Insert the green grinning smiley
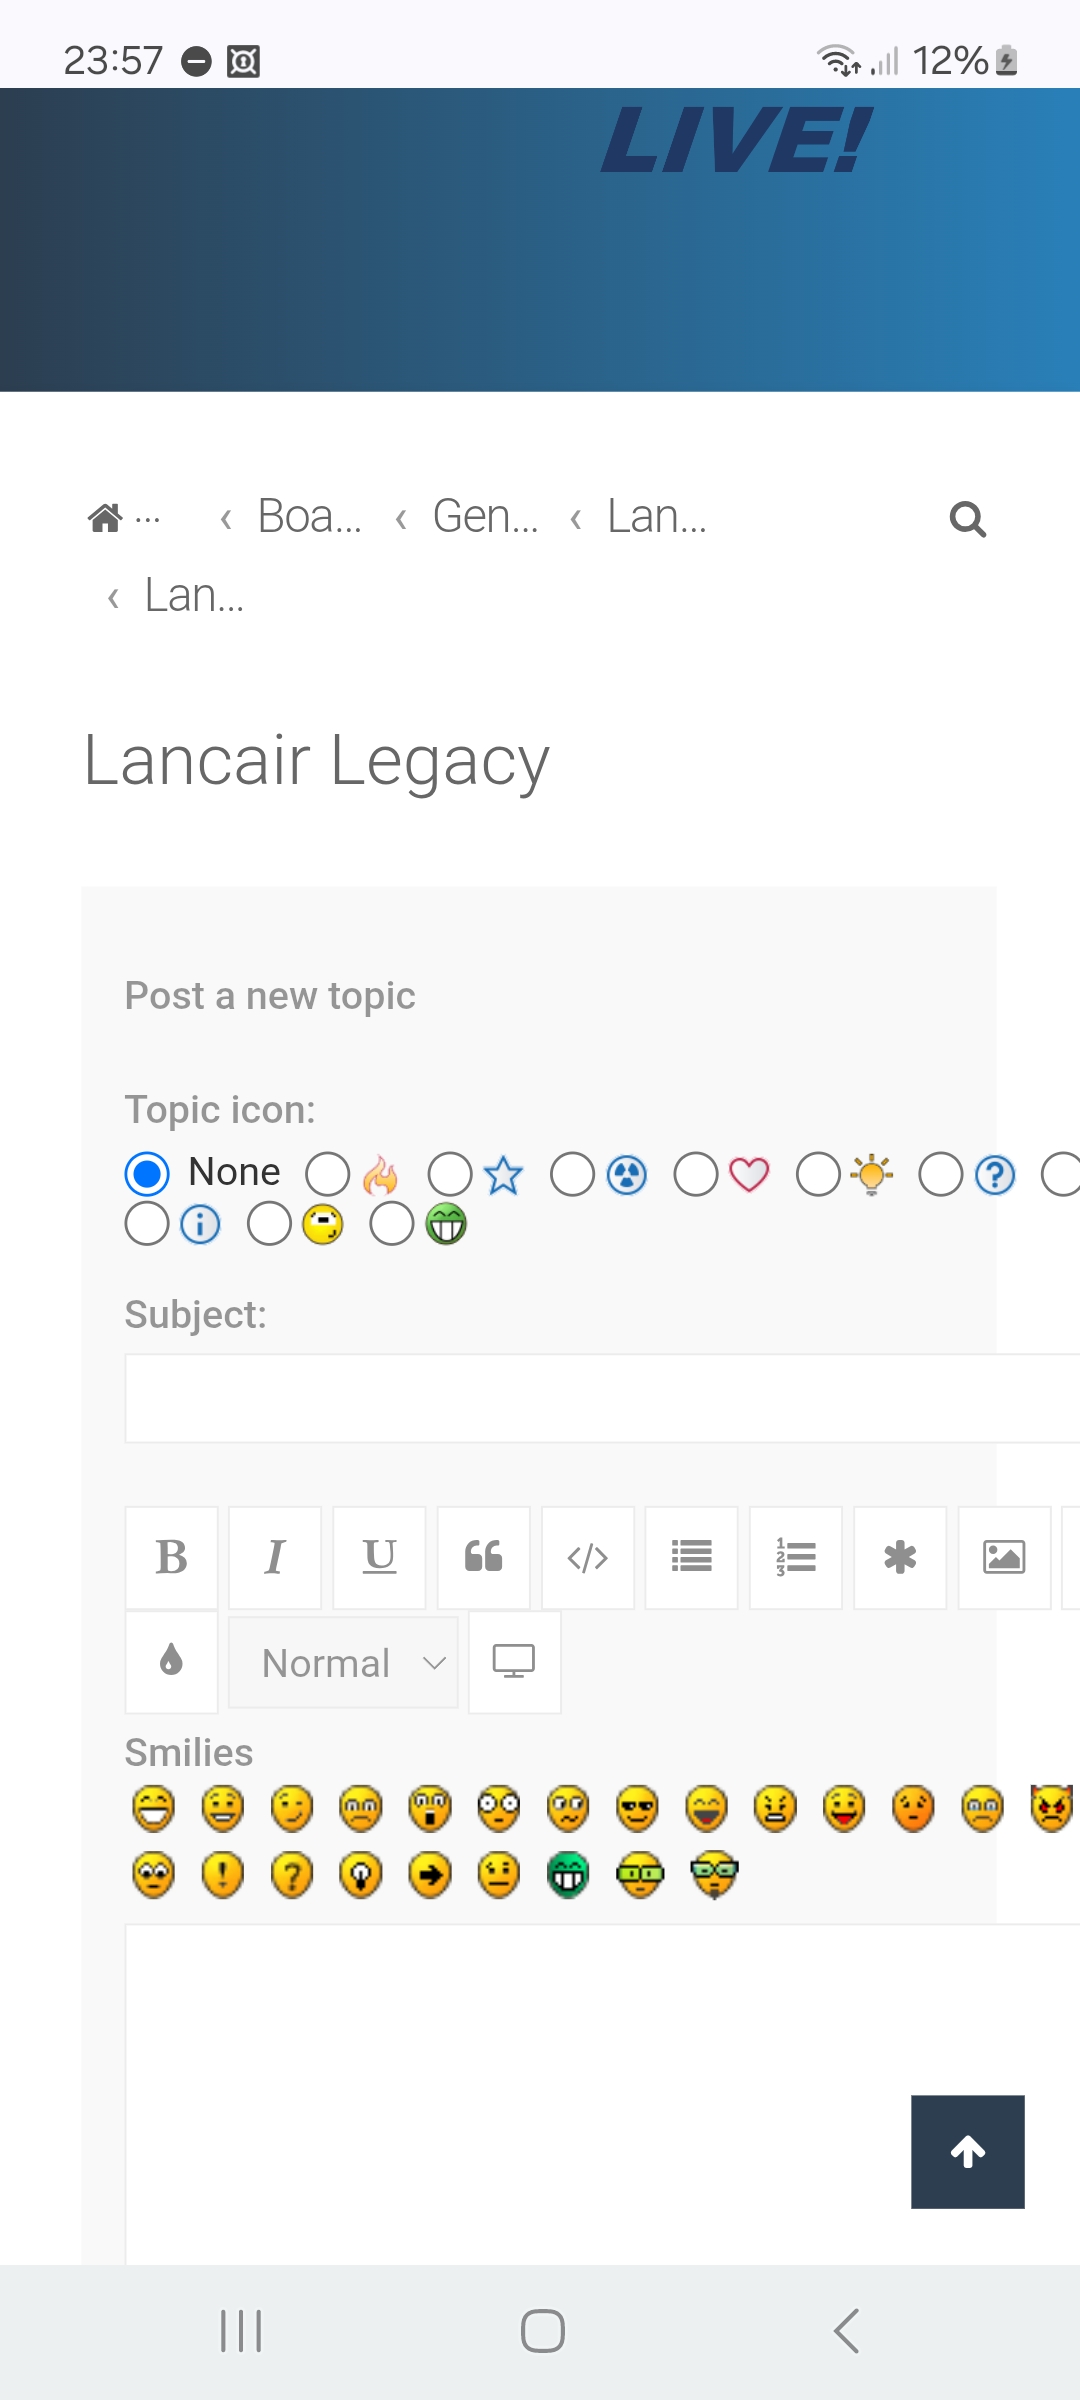The width and height of the screenshot is (1080, 2400). (x=568, y=1874)
